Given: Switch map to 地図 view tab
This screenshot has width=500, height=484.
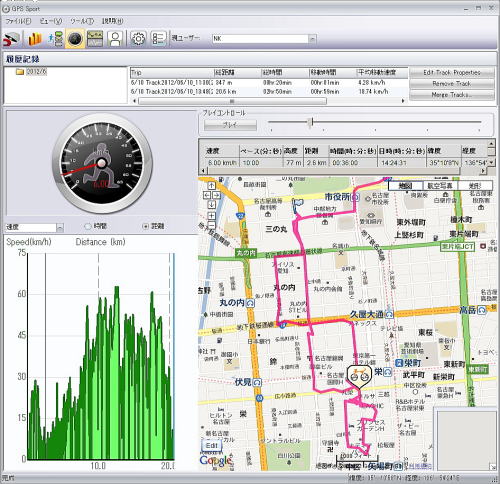Looking at the screenshot, I should (x=406, y=186).
